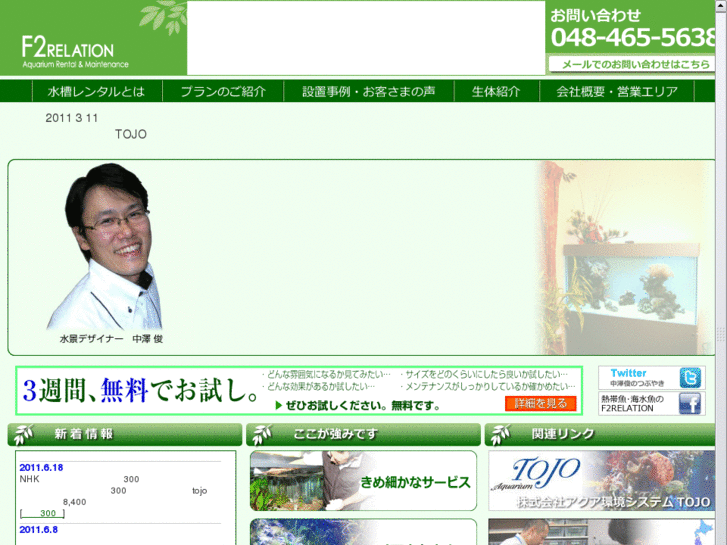Open きめ細かなサービス thumbnail
The height and width of the screenshot is (545, 727).
click(x=363, y=481)
